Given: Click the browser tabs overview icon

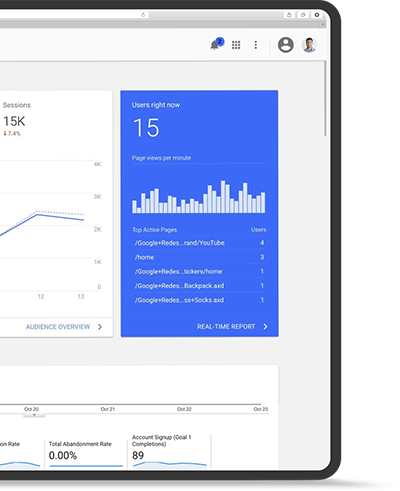Looking at the screenshot, I should pyautogui.click(x=303, y=15).
